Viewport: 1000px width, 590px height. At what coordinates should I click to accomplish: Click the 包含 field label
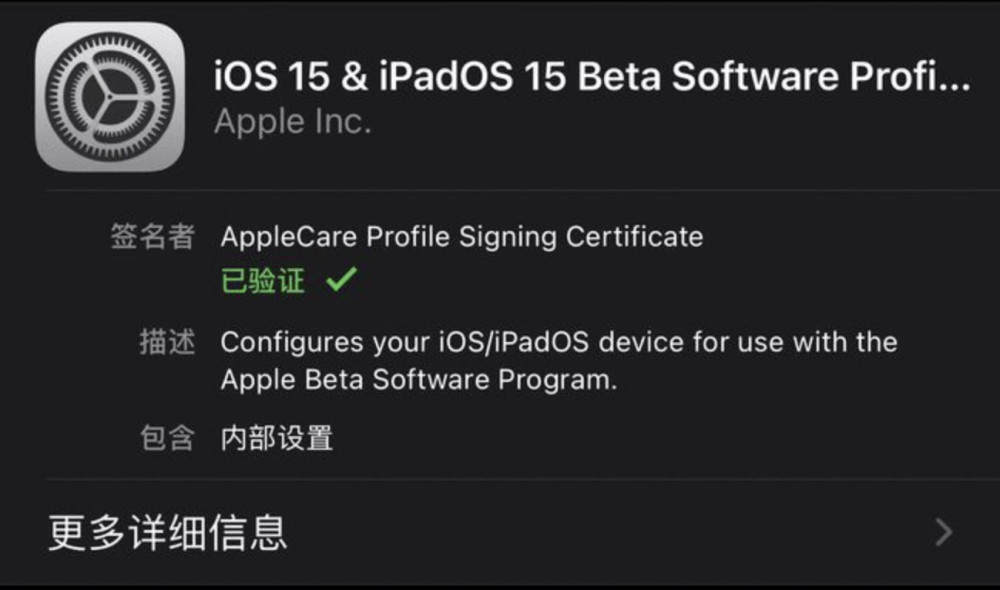(x=166, y=438)
